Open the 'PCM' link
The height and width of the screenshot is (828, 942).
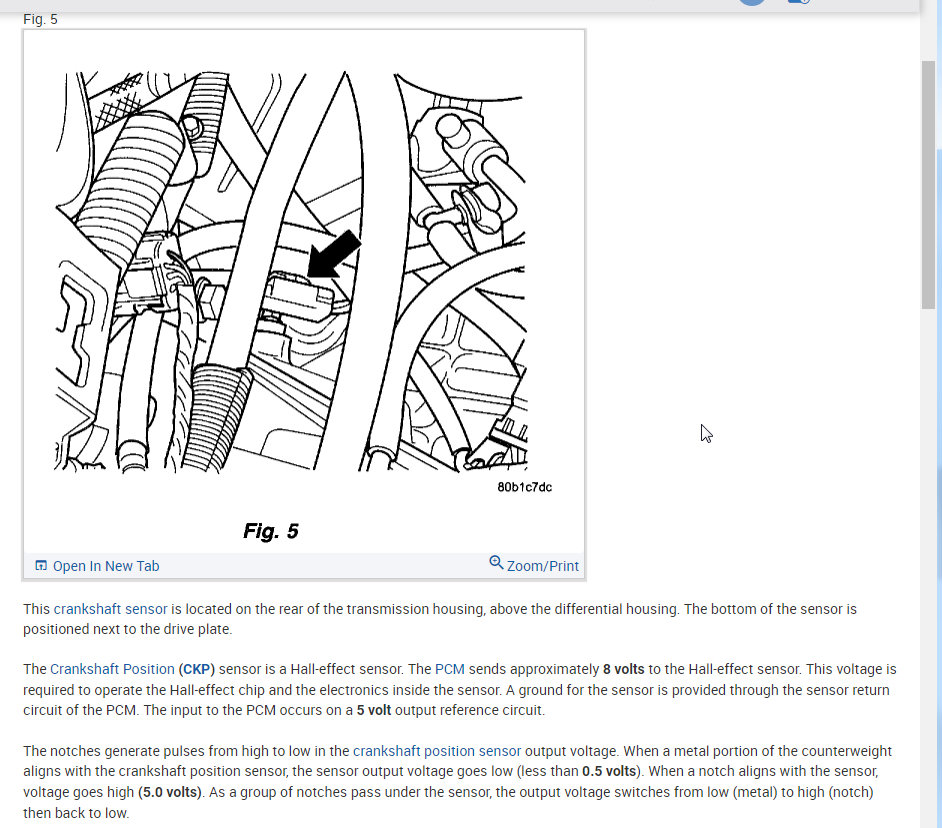[x=449, y=669]
